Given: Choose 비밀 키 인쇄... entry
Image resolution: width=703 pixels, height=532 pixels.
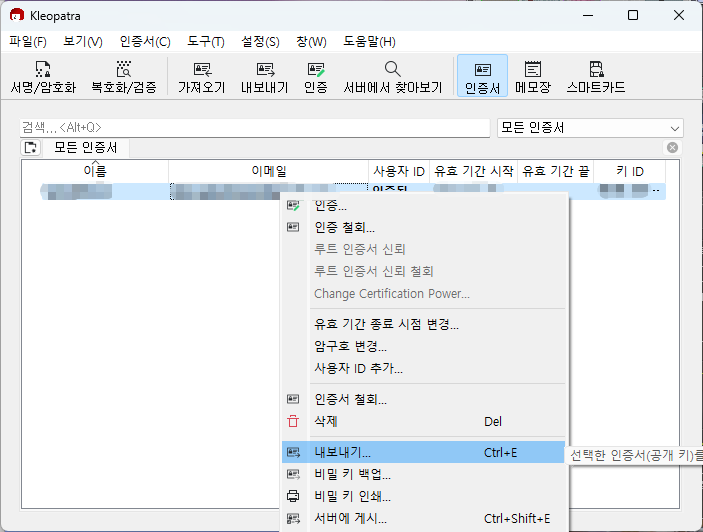Looking at the screenshot, I should point(423,496).
